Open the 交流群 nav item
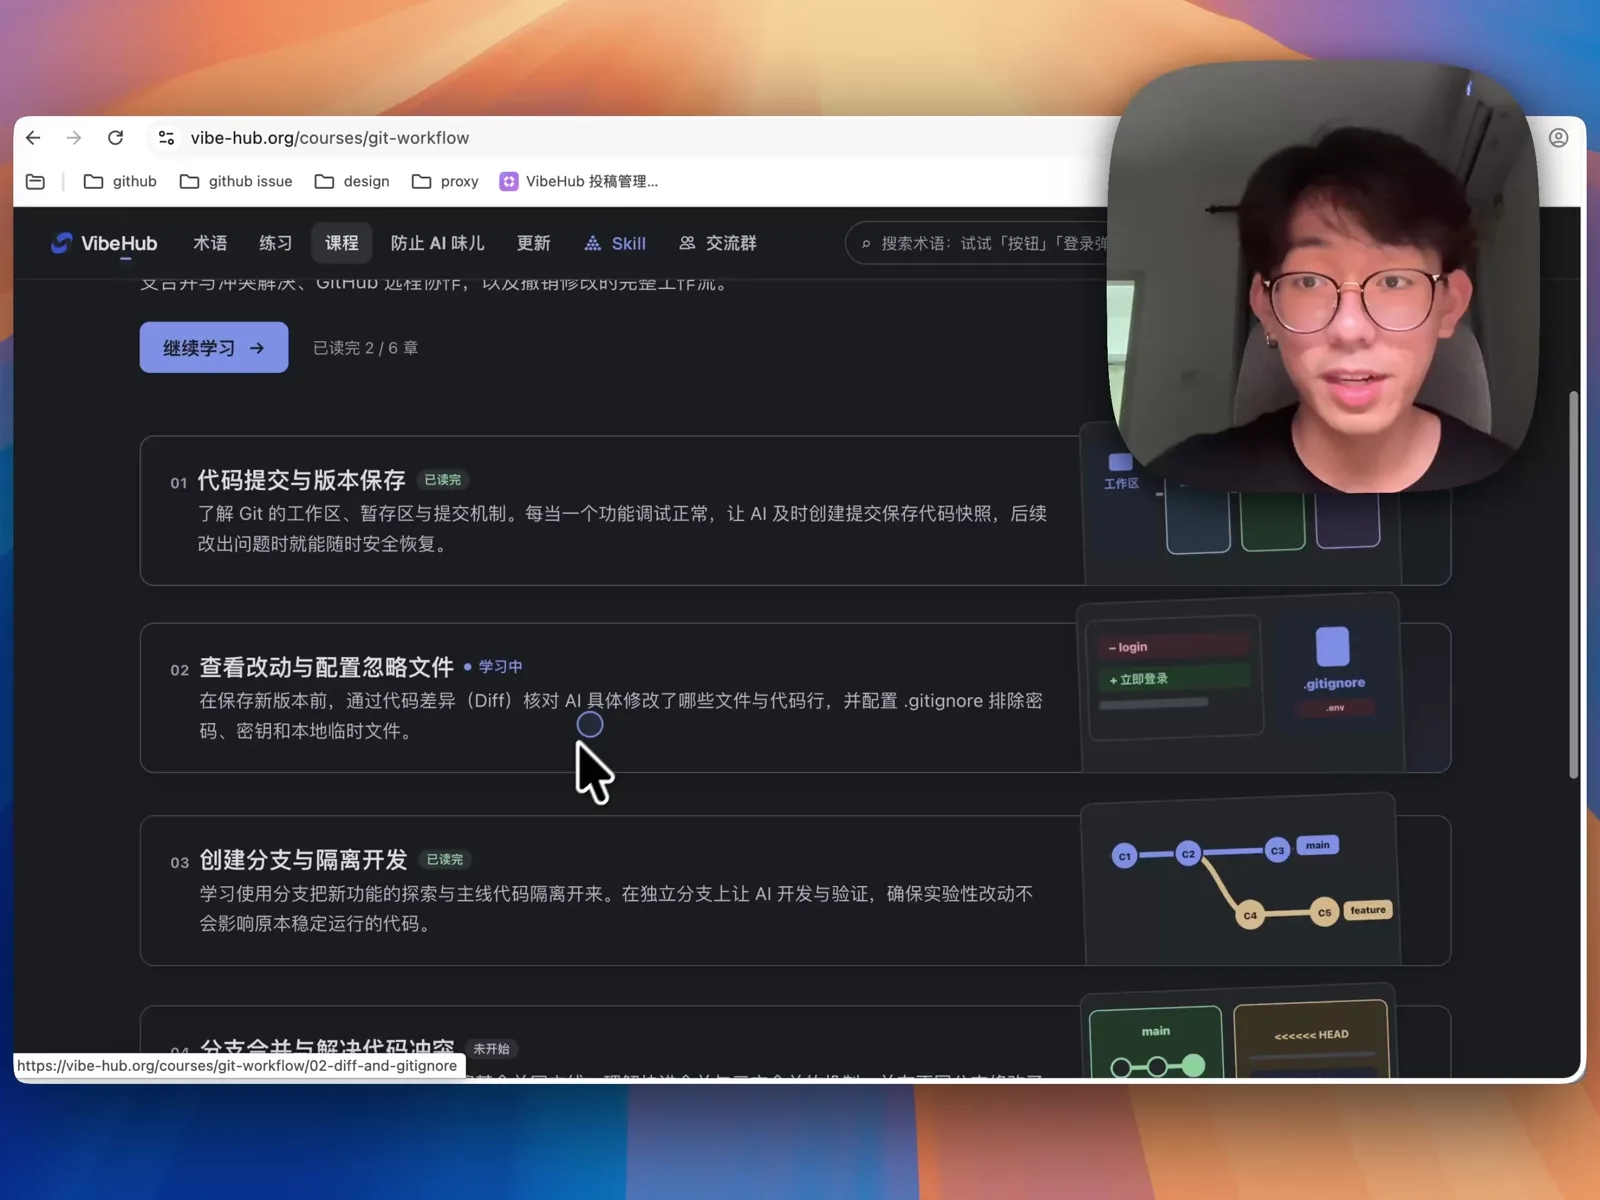Screen dimensions: 1600x1200 718,243
